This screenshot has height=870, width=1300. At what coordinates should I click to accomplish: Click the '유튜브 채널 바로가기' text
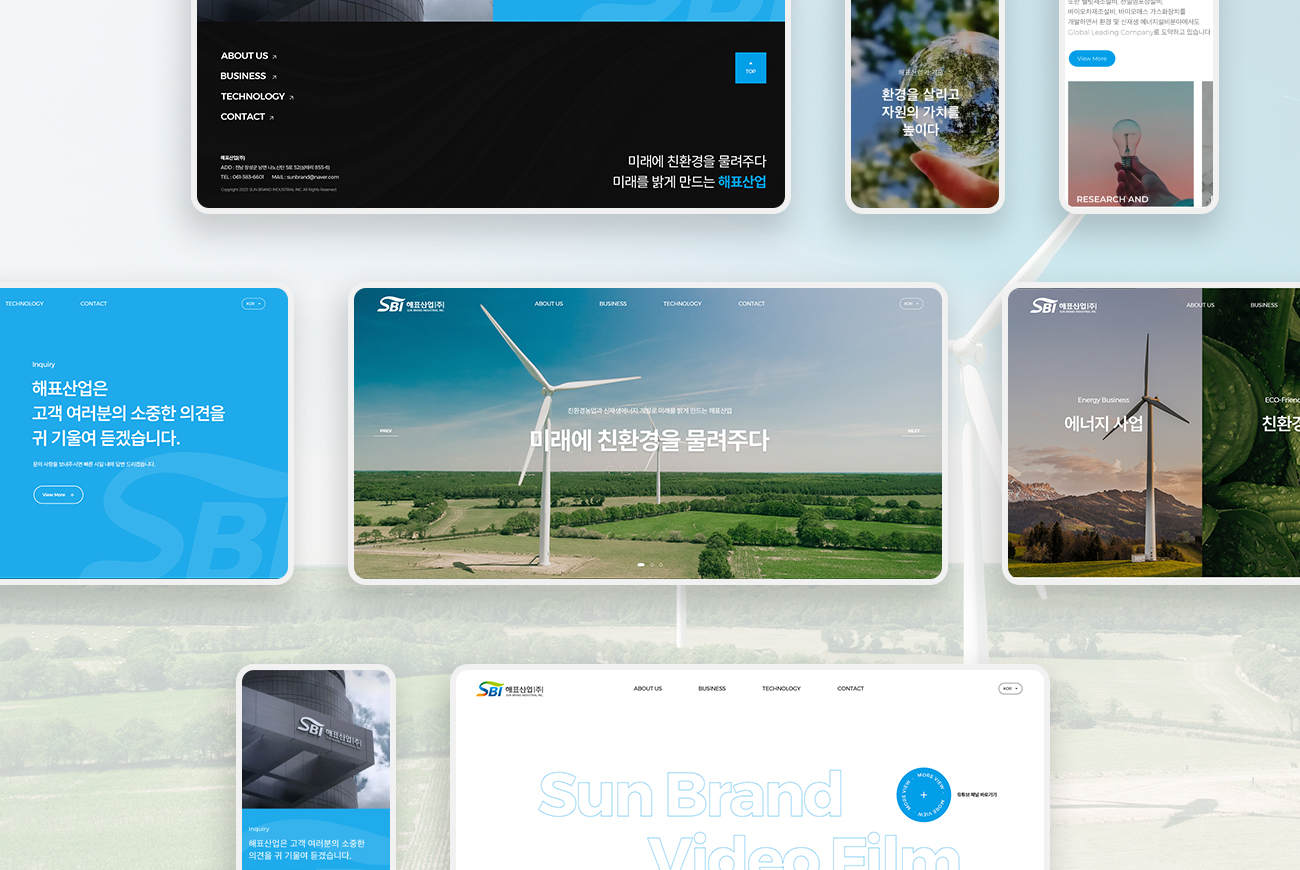coord(977,795)
